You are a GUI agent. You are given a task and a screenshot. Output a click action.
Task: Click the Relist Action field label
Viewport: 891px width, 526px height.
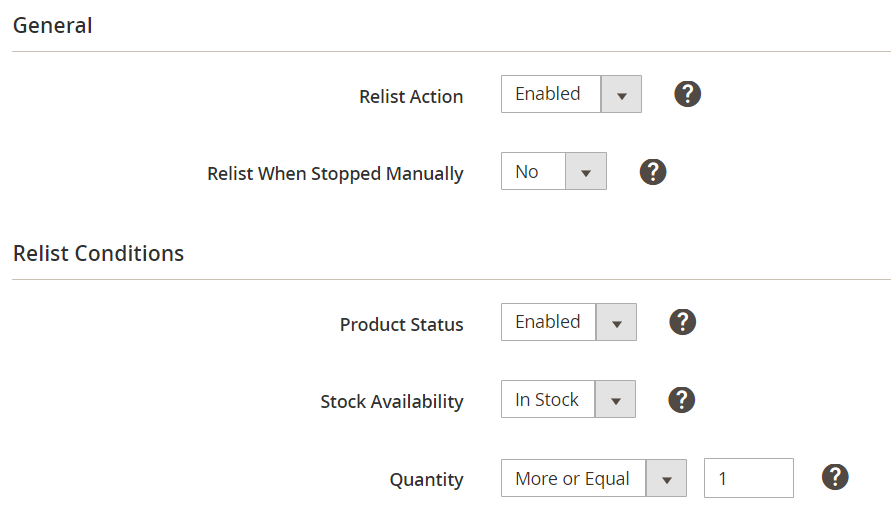[x=411, y=97]
